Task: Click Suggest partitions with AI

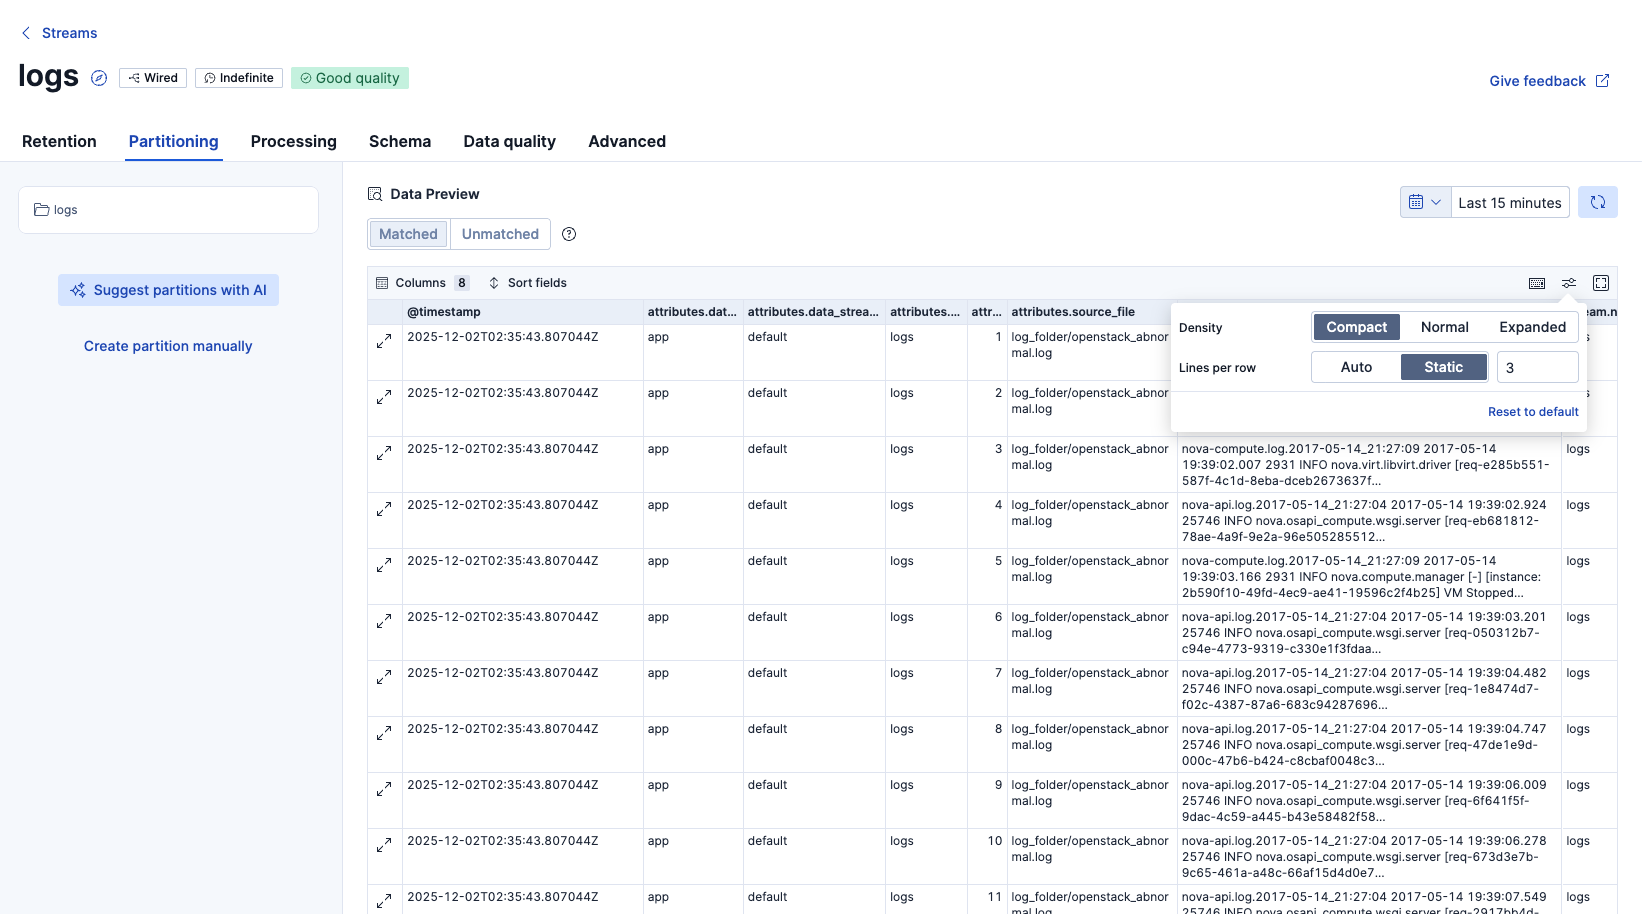Action: (x=168, y=290)
